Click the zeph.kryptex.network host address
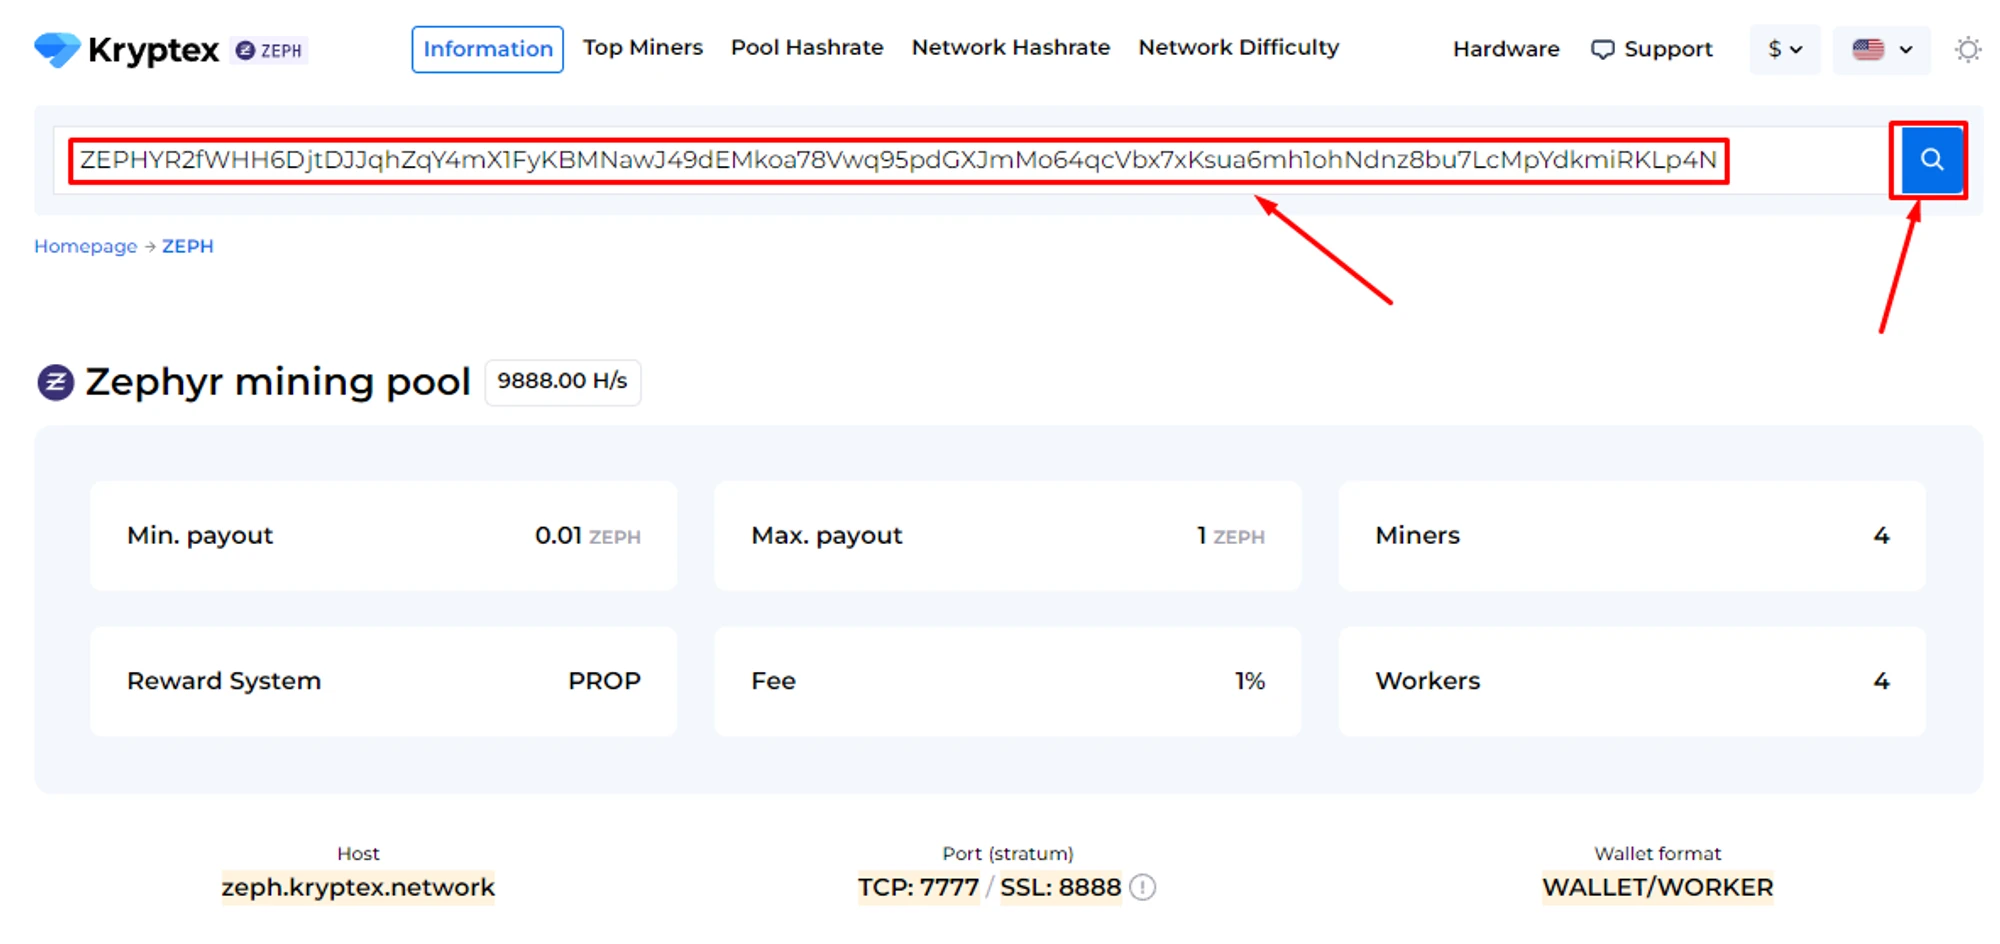The width and height of the screenshot is (2000, 944). click(x=358, y=887)
